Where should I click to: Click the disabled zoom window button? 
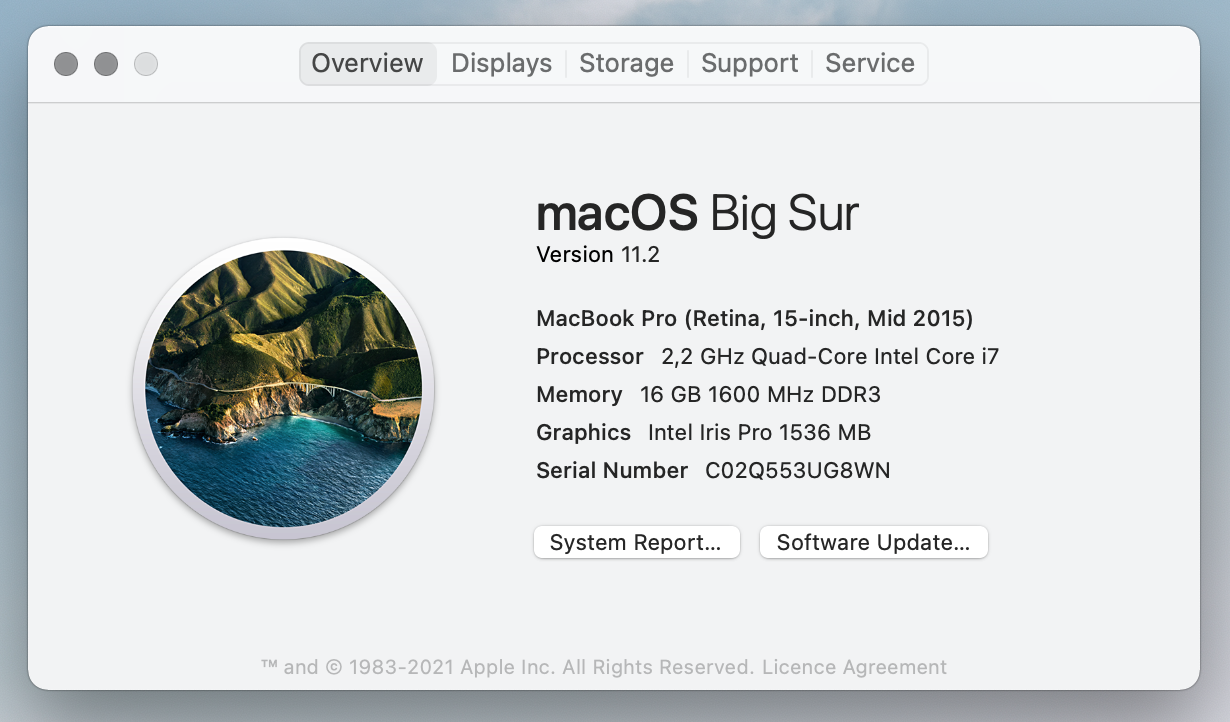[x=146, y=64]
